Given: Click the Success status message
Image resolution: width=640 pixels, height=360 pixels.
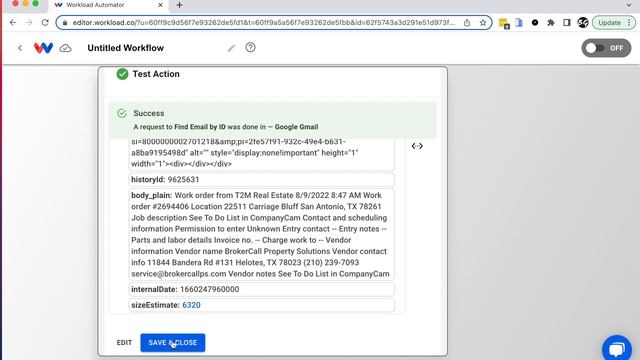Looking at the screenshot, I should pos(273,120).
